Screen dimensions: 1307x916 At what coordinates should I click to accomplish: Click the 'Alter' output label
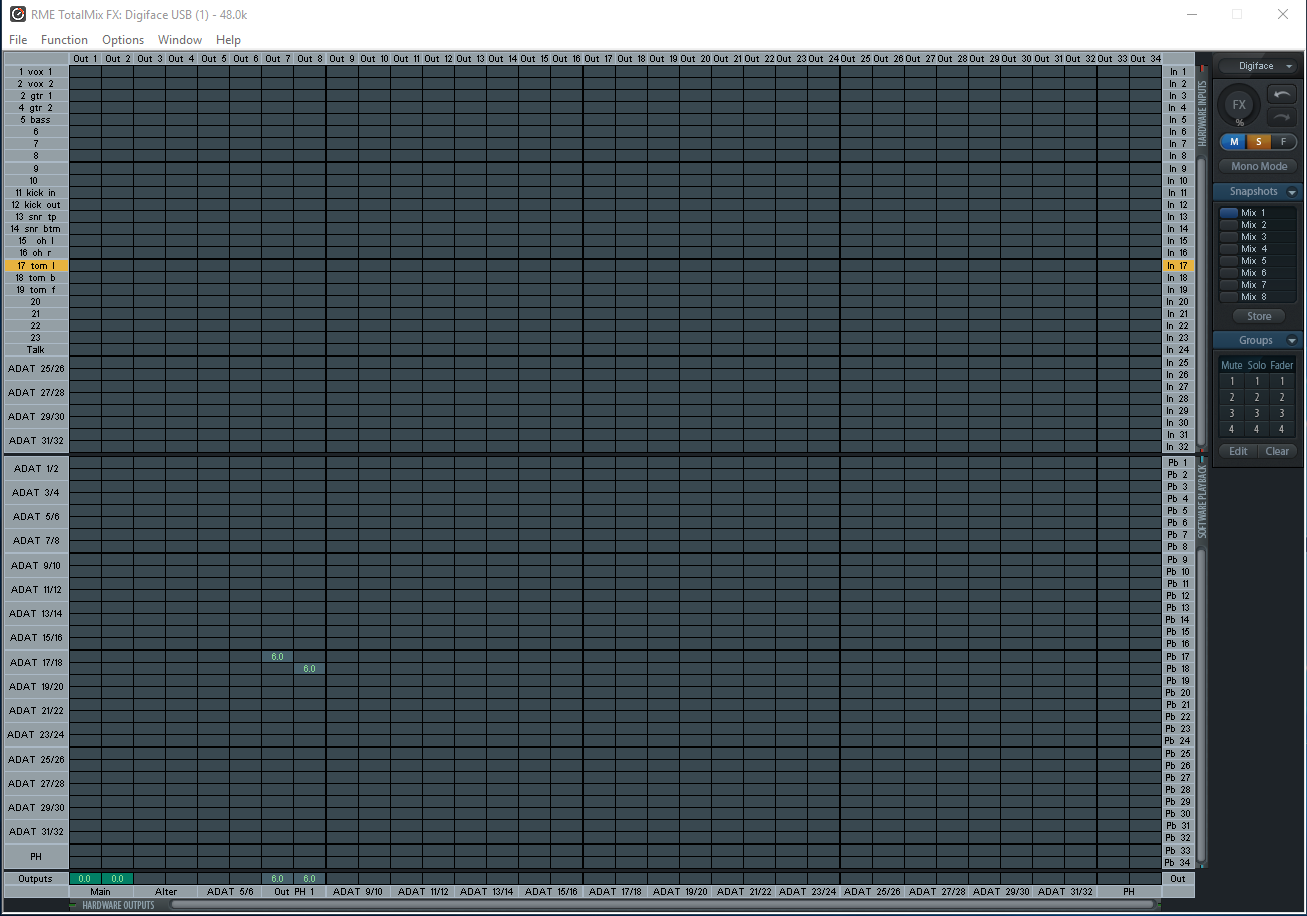[x=165, y=891]
